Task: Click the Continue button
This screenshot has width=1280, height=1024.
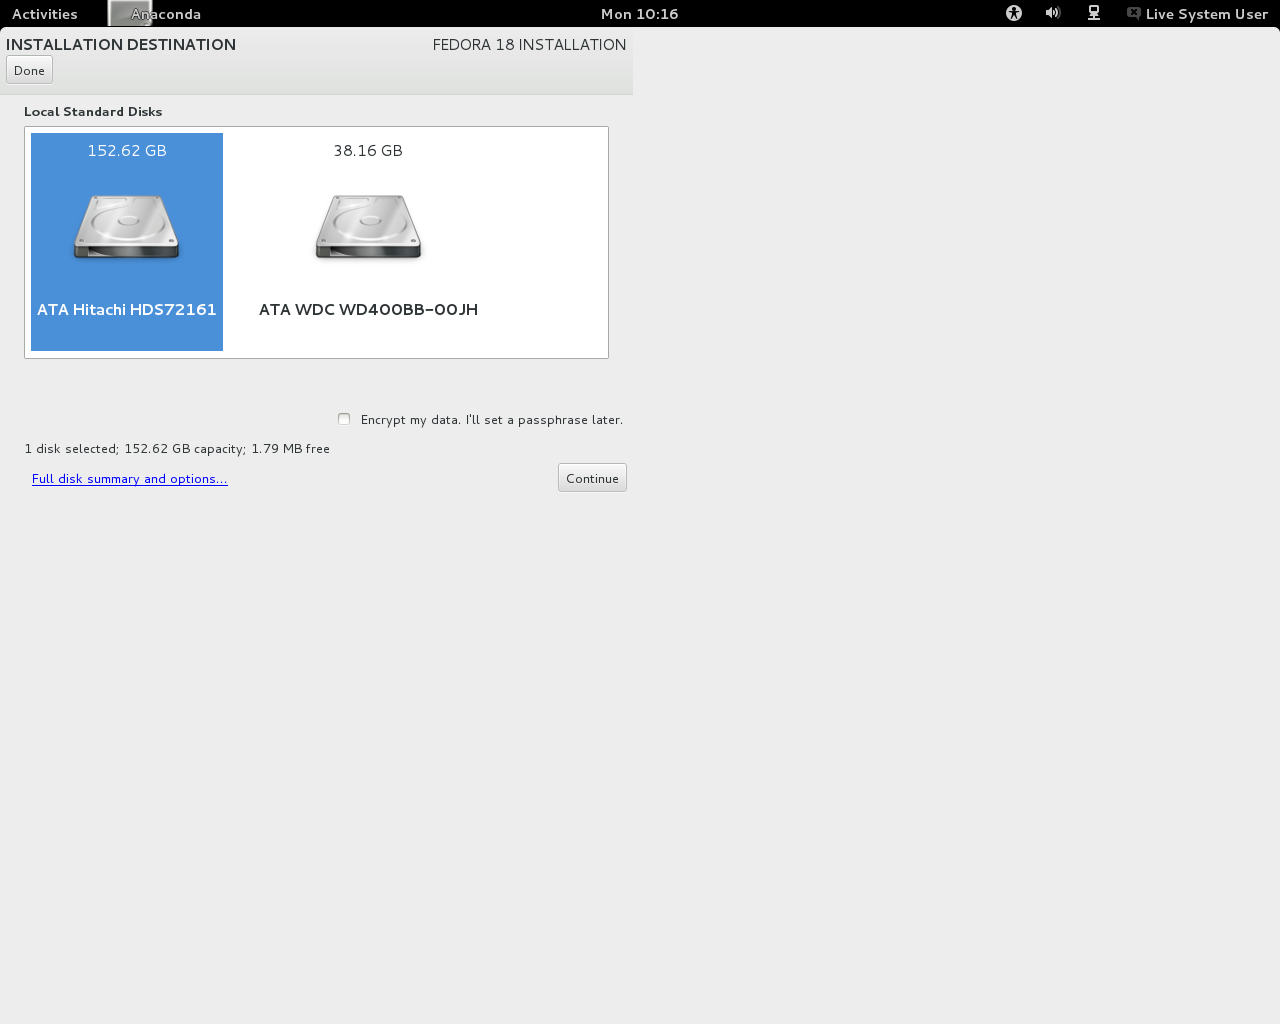Action: point(592,478)
